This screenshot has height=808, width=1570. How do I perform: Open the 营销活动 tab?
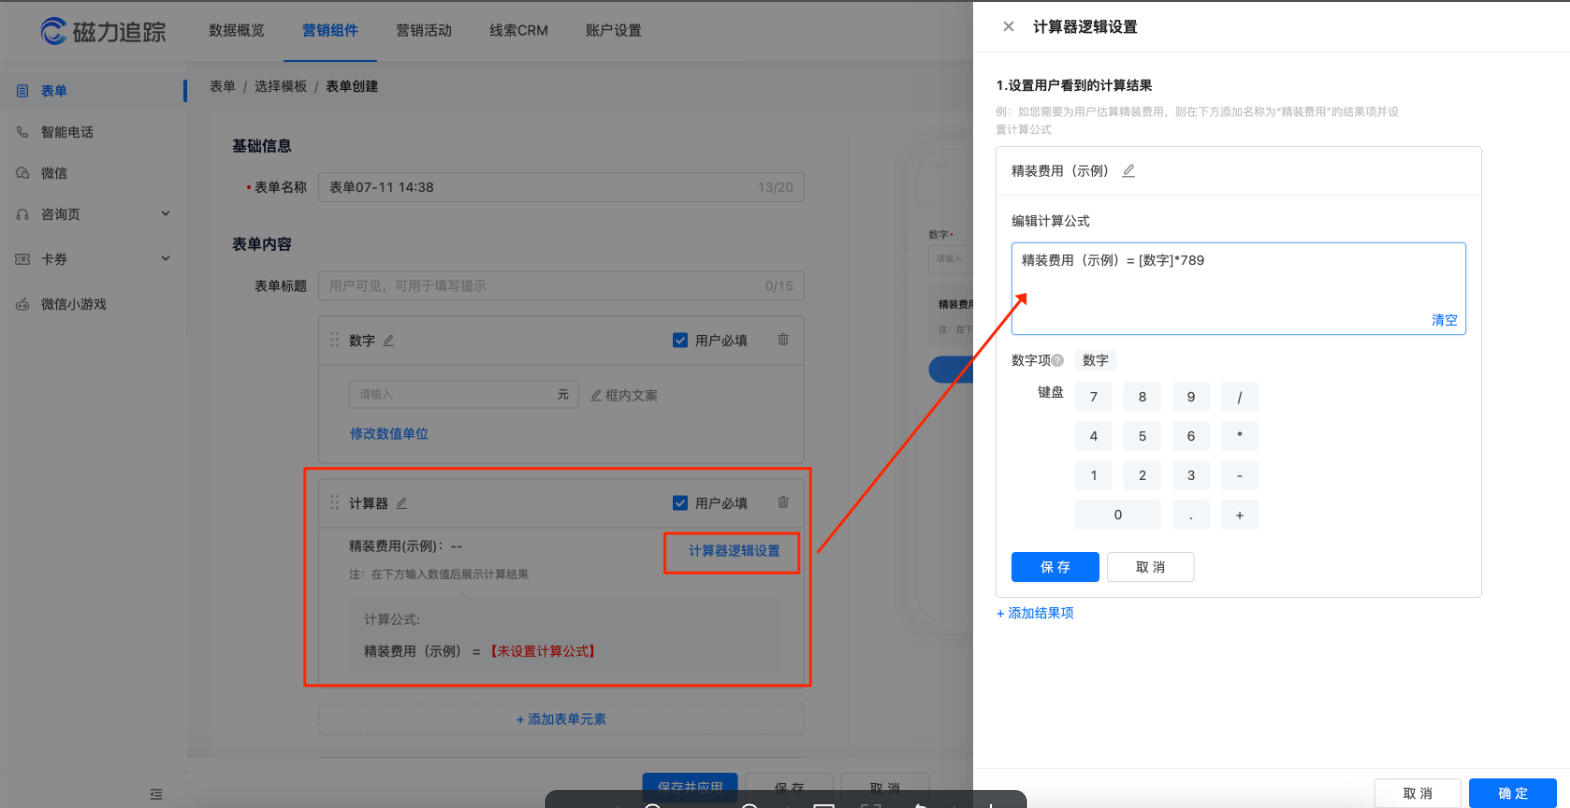coord(424,31)
